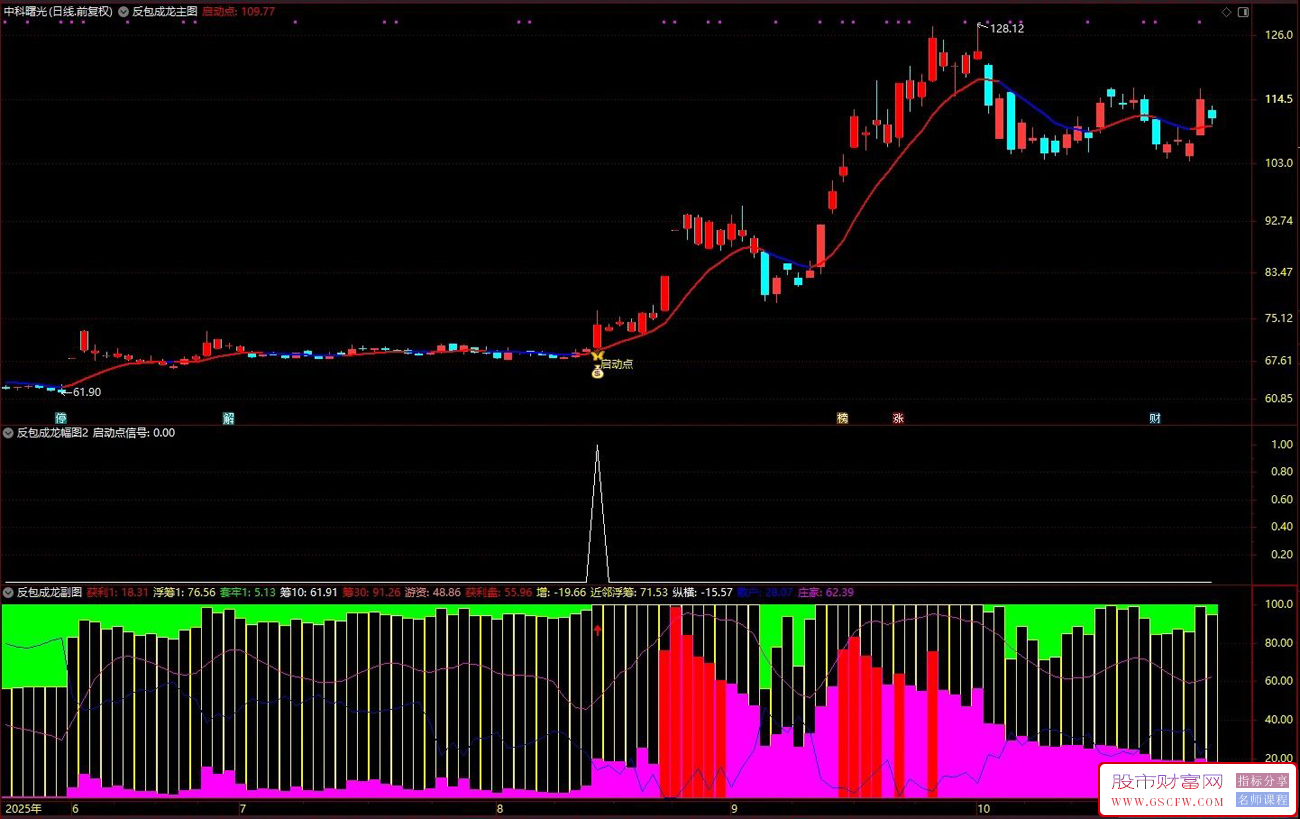Image resolution: width=1300 pixels, height=819 pixels.
Task: Click the stock title 中科曙光(日线,前复权)
Action: click(58, 12)
